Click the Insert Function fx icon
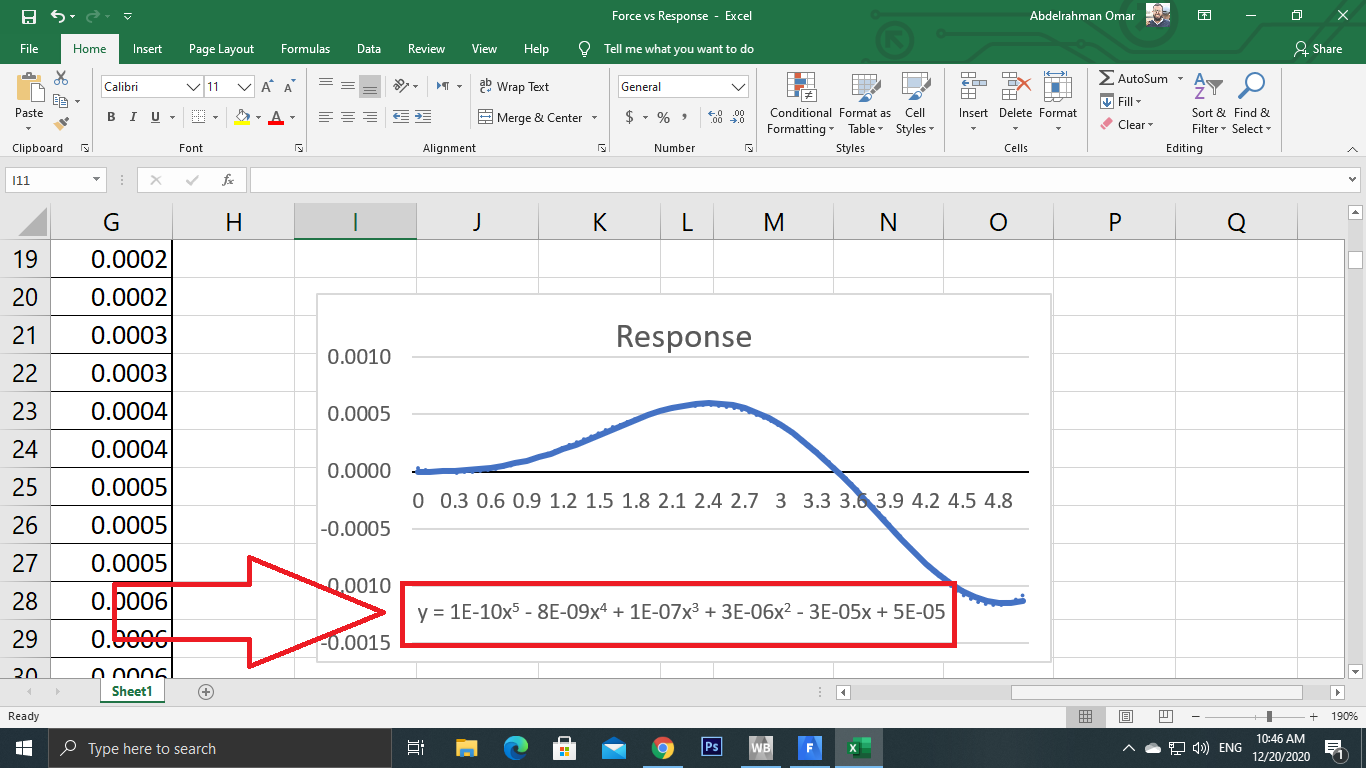Viewport: 1366px width, 768px height. tap(228, 180)
